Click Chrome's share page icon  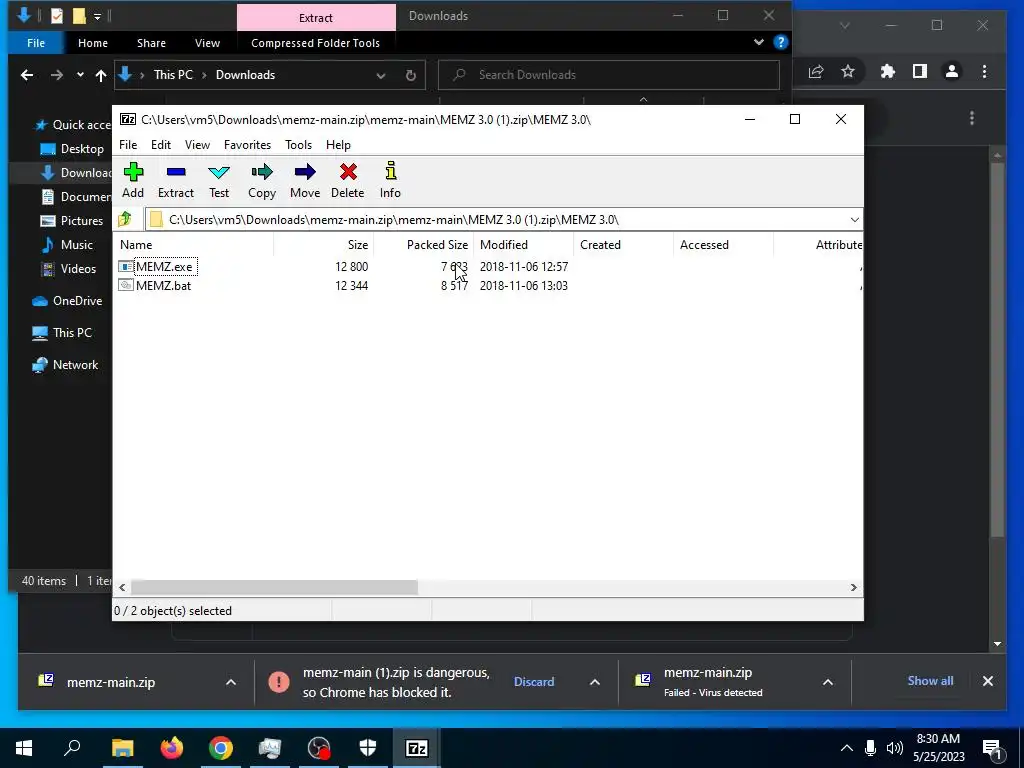[816, 72]
